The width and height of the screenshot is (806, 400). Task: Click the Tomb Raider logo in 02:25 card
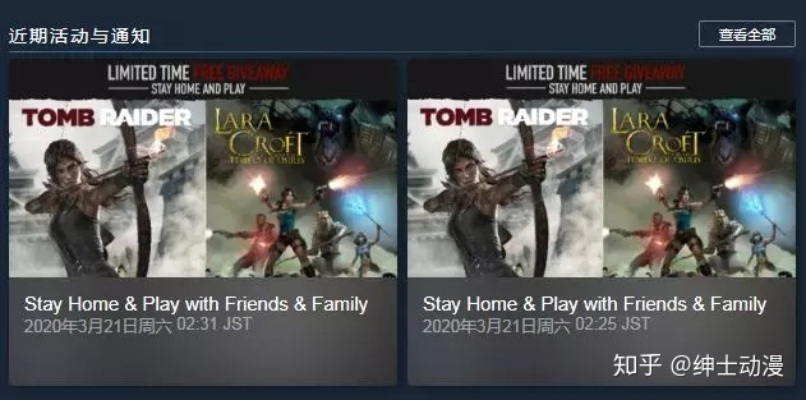click(504, 117)
